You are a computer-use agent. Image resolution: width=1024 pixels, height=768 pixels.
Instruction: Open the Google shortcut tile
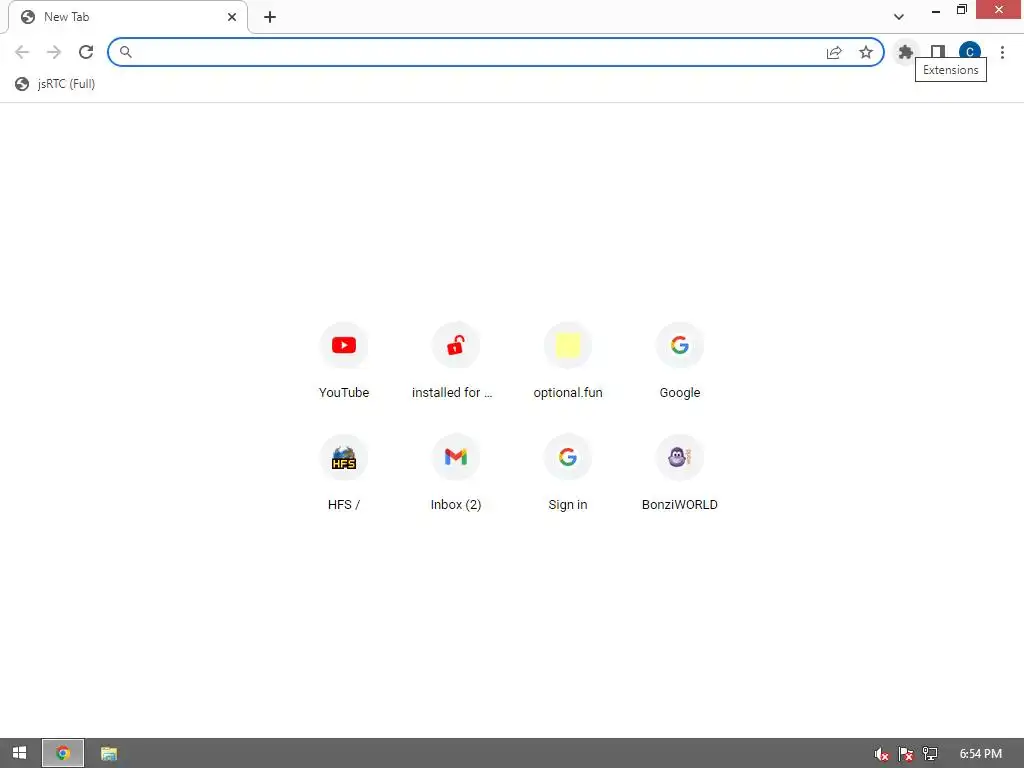(679, 360)
